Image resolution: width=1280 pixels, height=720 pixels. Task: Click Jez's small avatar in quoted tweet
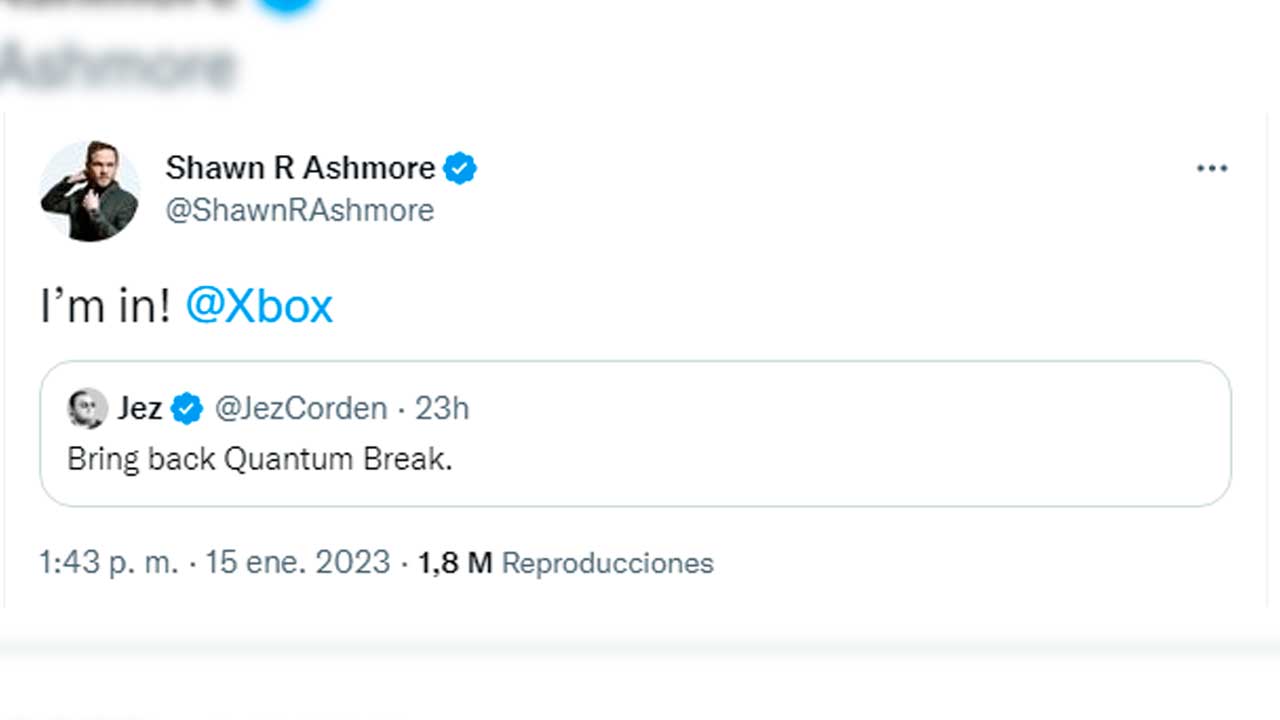tap(87, 408)
